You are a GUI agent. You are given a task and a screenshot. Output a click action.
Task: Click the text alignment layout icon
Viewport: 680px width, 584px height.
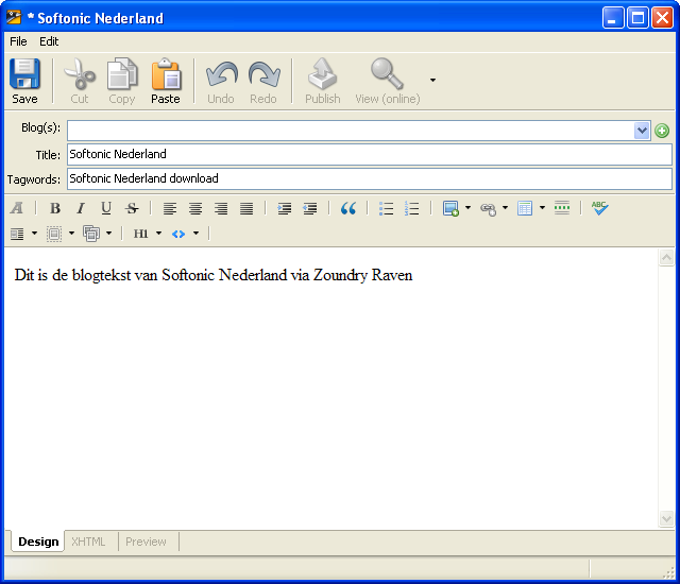[17, 234]
